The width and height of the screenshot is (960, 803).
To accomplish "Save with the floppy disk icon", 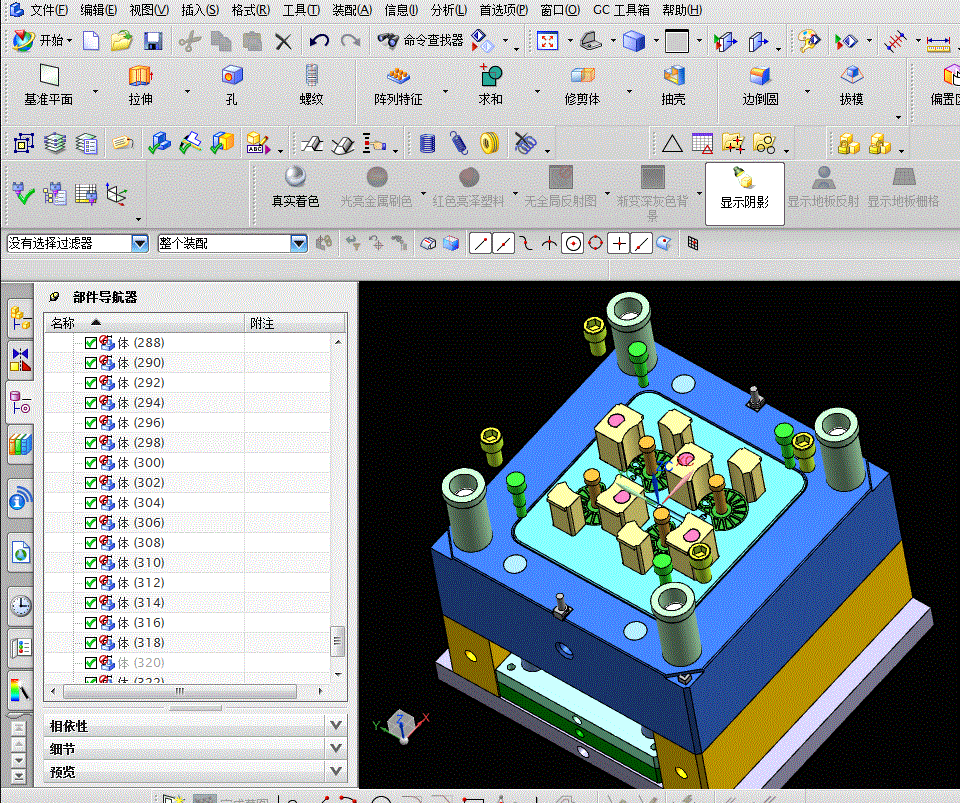I will tap(152, 41).
